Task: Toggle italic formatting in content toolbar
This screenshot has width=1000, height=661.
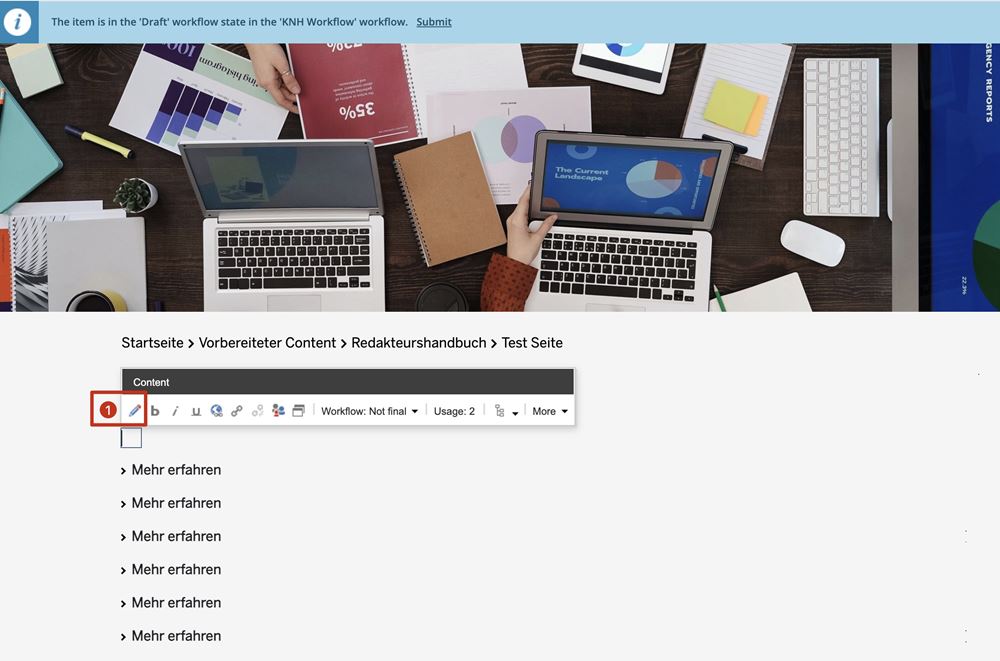Action: (x=176, y=411)
